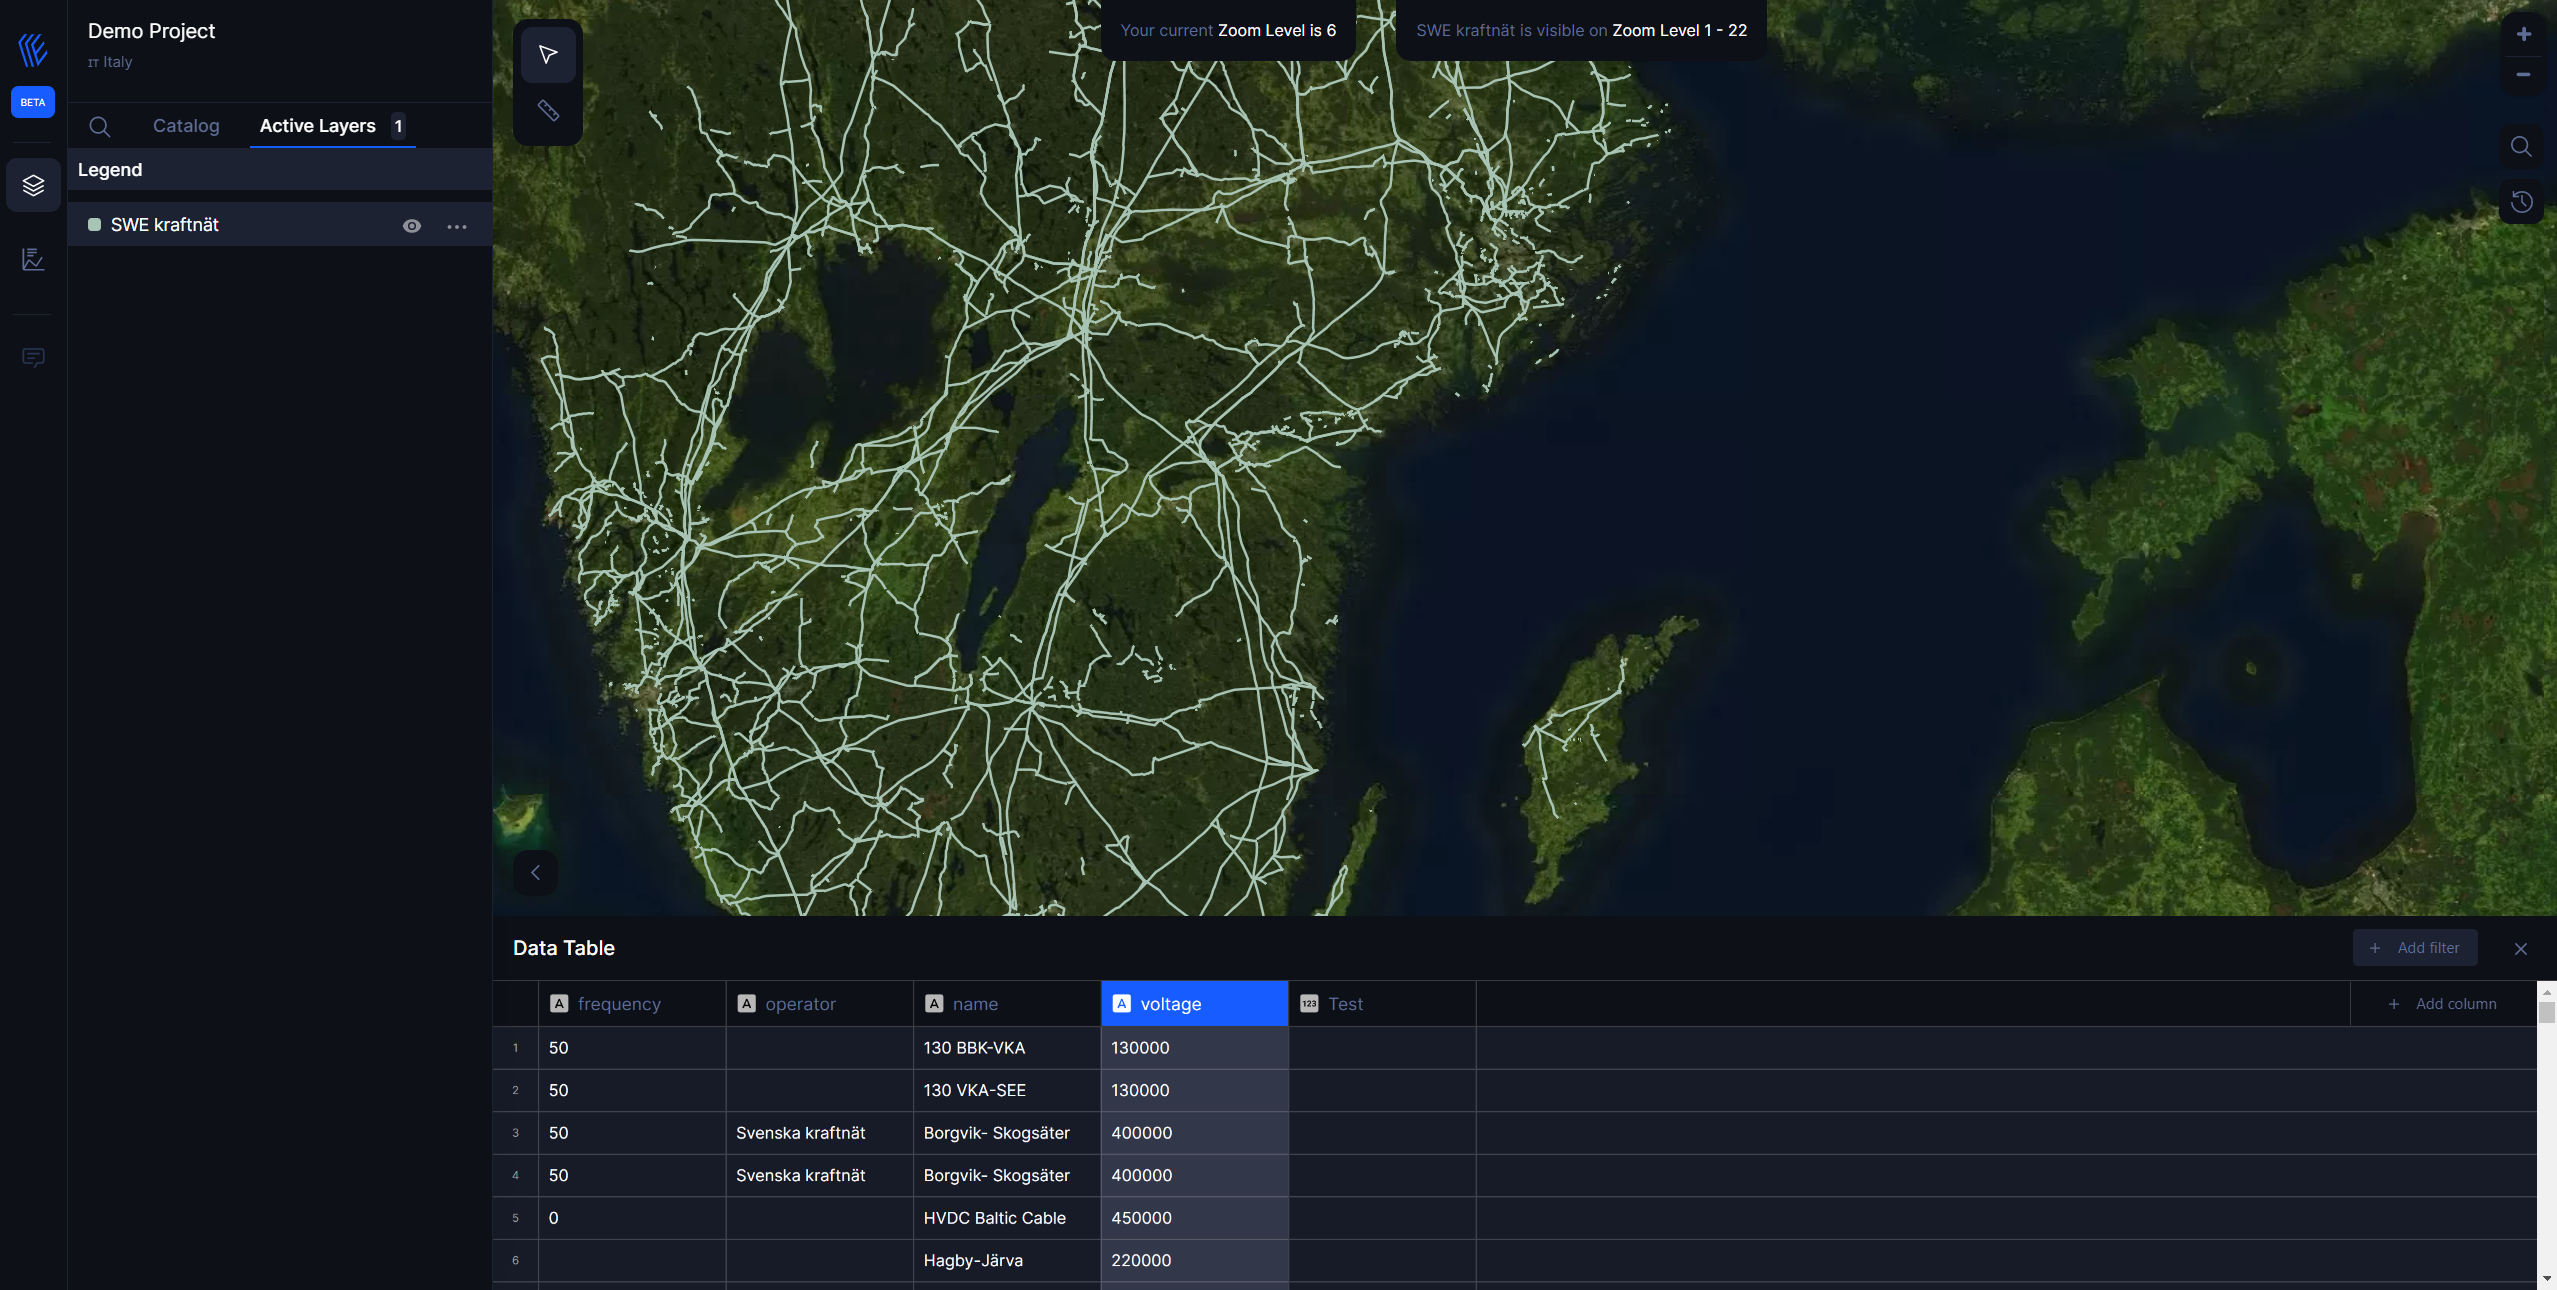Viewport: 2557px width, 1290px height.
Task: Close the data table panel
Action: pos(2519,948)
